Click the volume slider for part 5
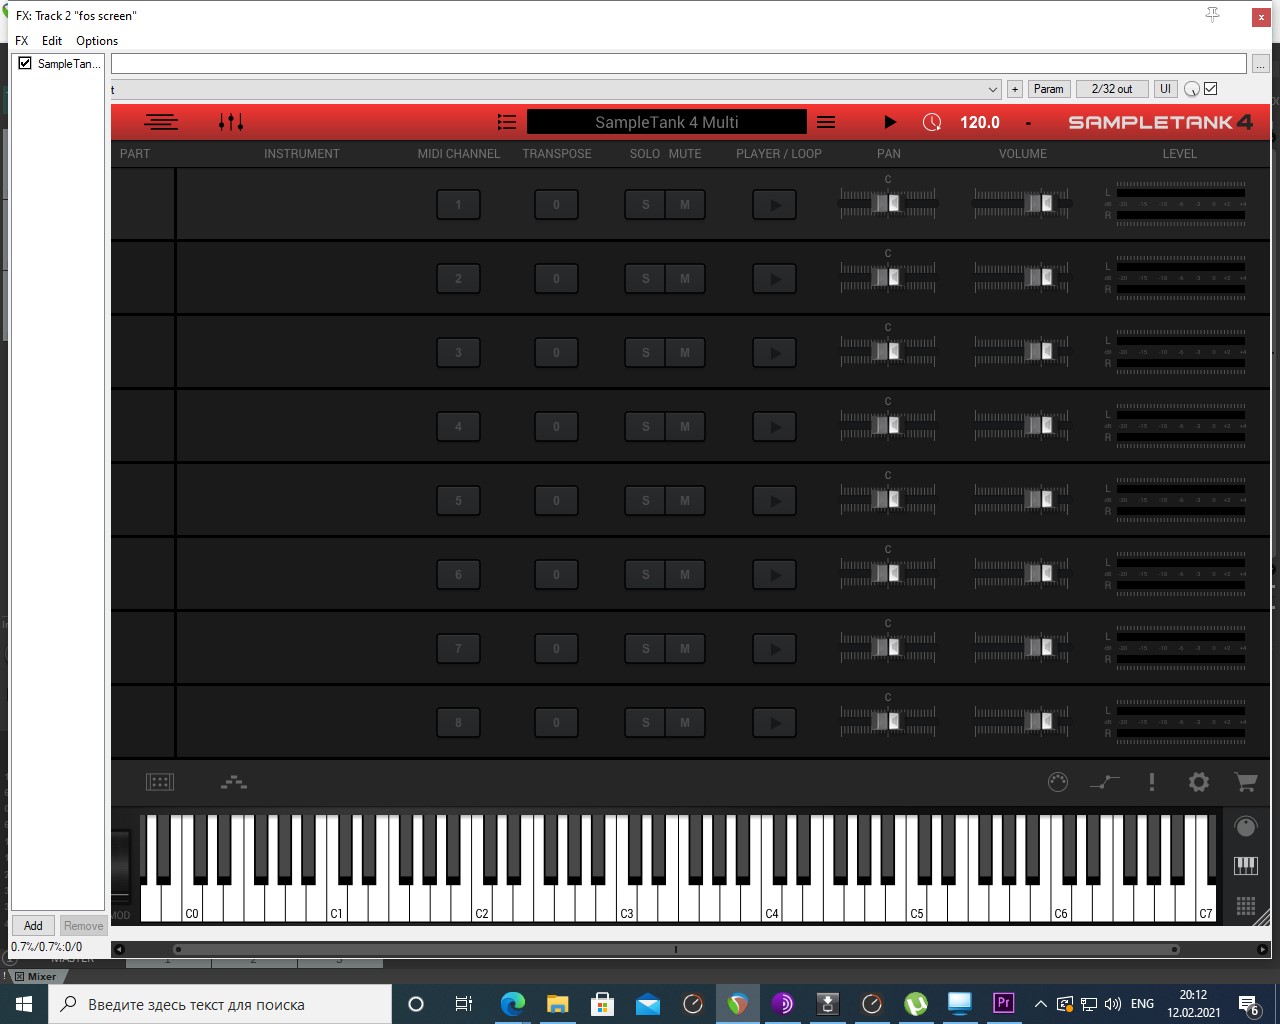The height and width of the screenshot is (1024, 1280). pyautogui.click(x=1022, y=499)
